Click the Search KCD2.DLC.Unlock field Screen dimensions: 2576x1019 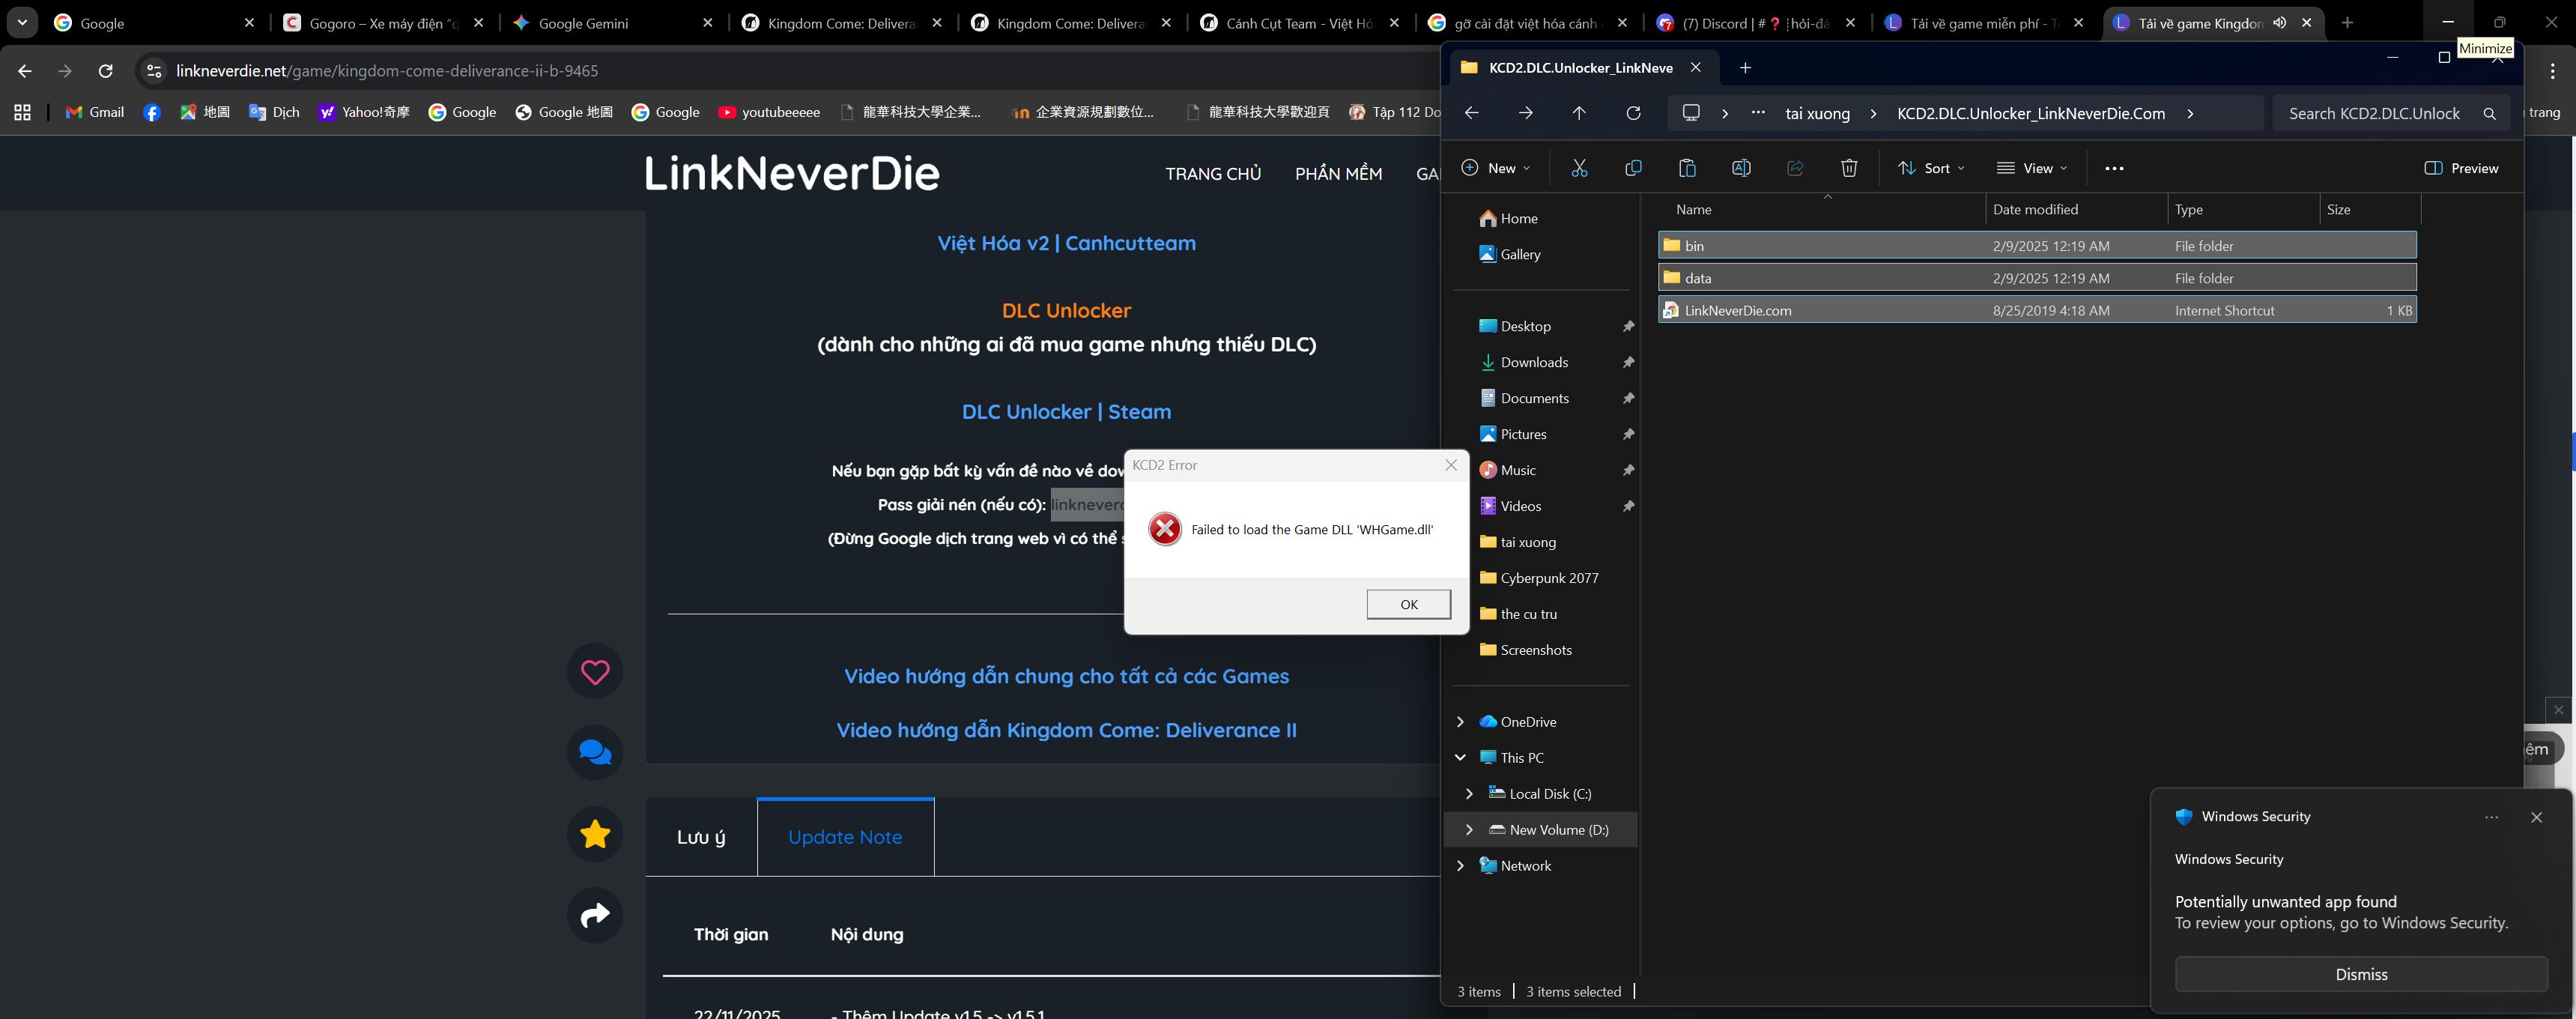2374,114
